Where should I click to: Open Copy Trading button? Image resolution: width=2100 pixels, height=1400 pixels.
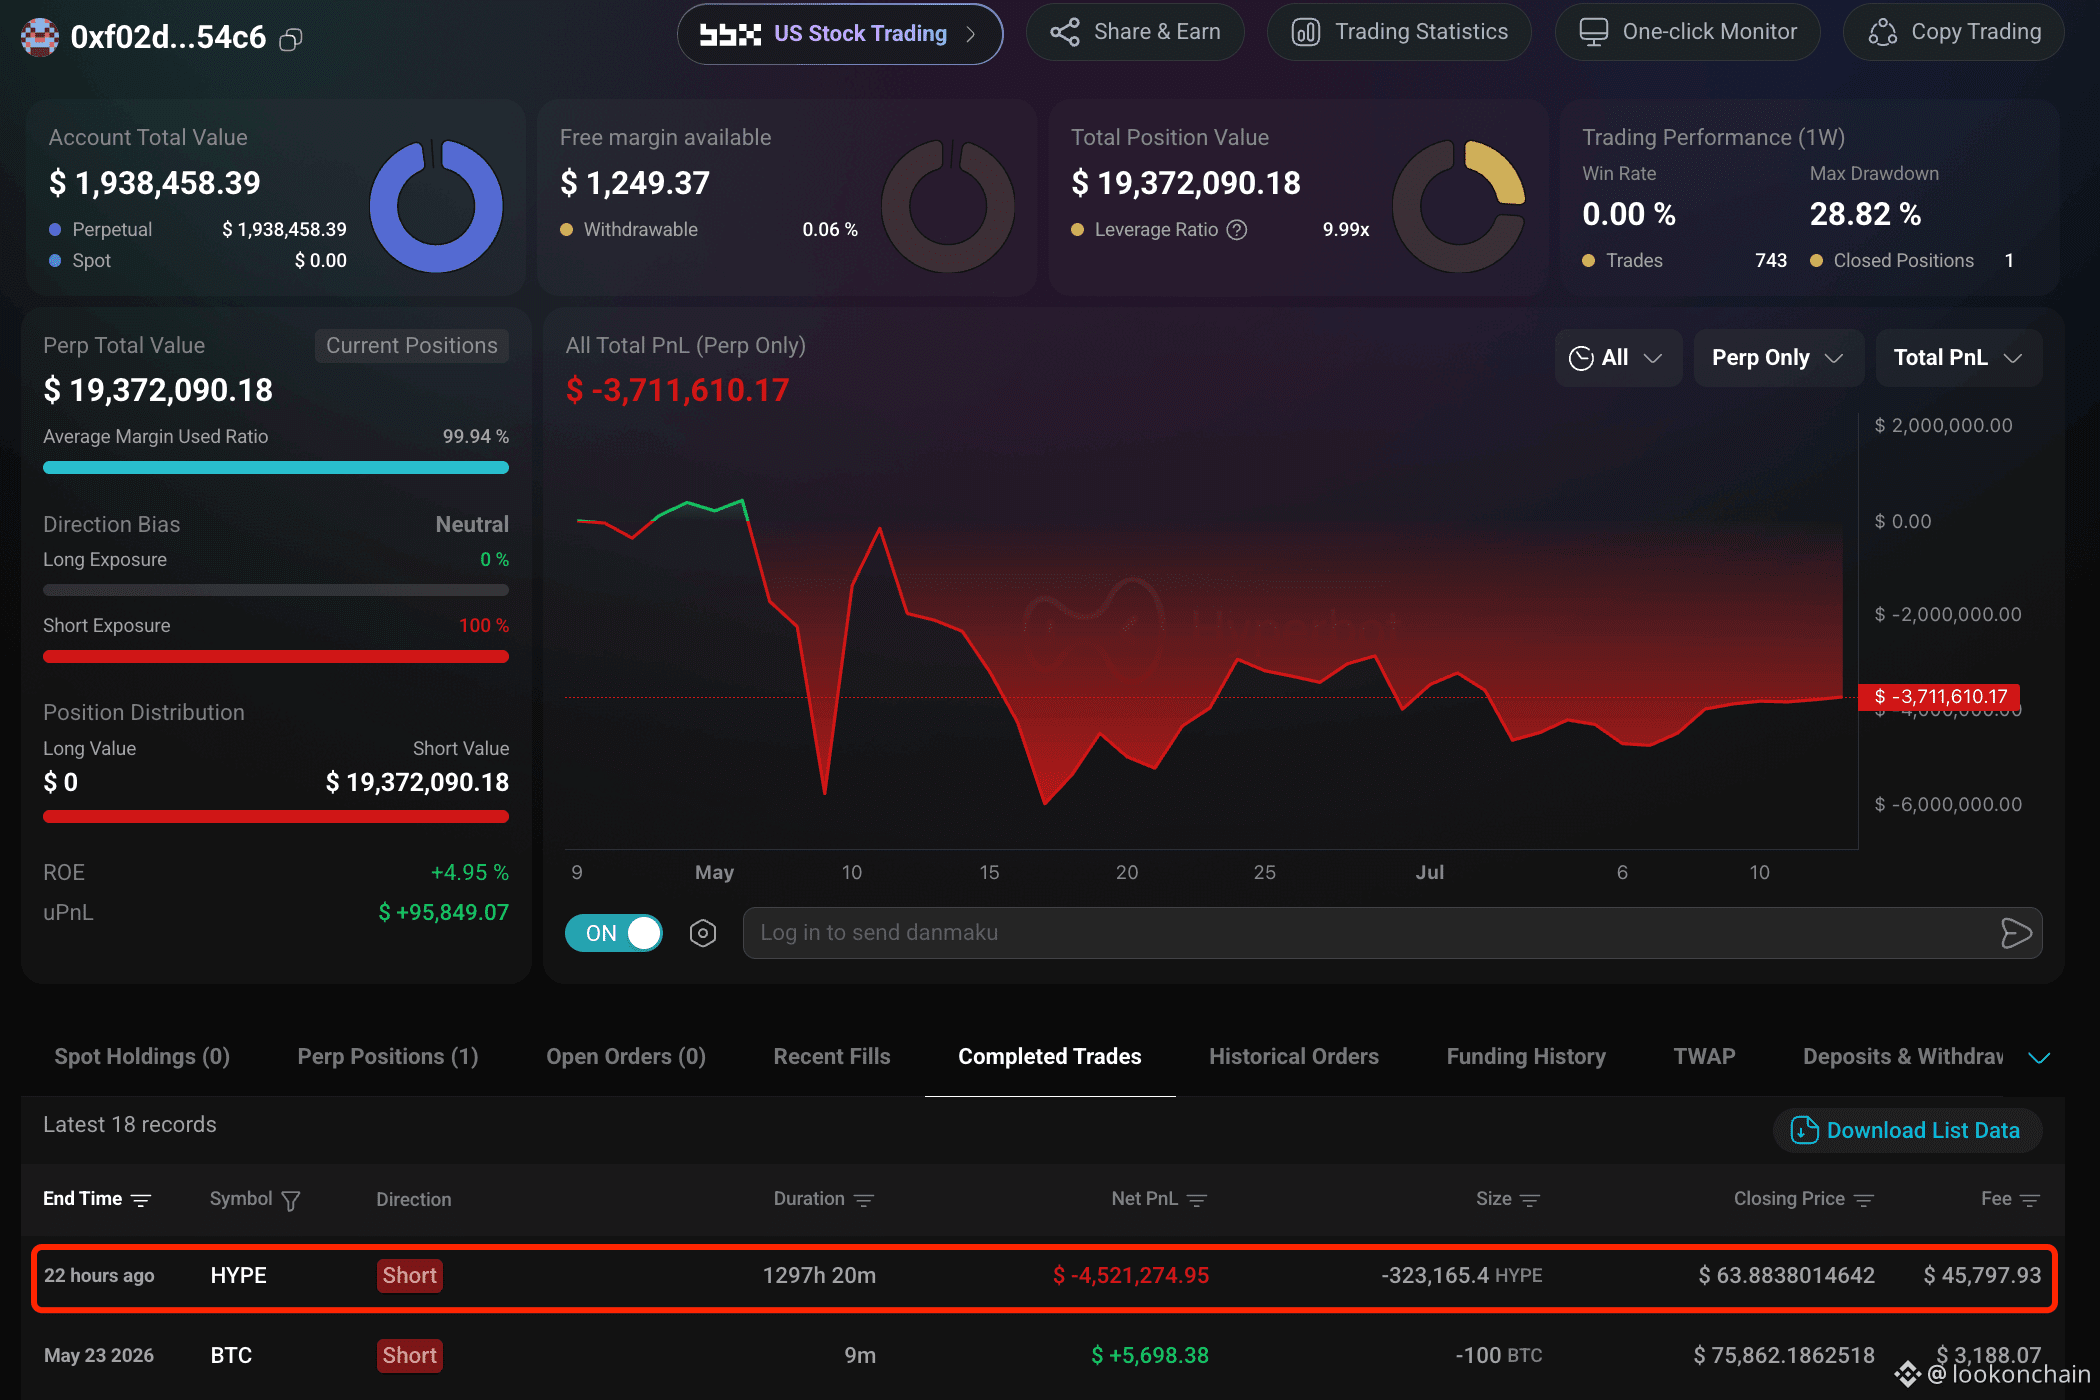pyautogui.click(x=1955, y=32)
